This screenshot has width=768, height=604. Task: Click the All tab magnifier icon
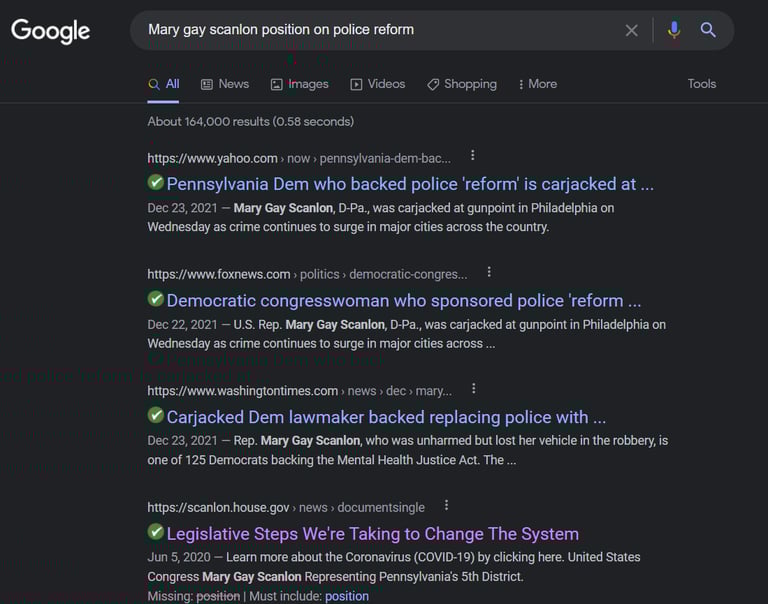pyautogui.click(x=154, y=84)
